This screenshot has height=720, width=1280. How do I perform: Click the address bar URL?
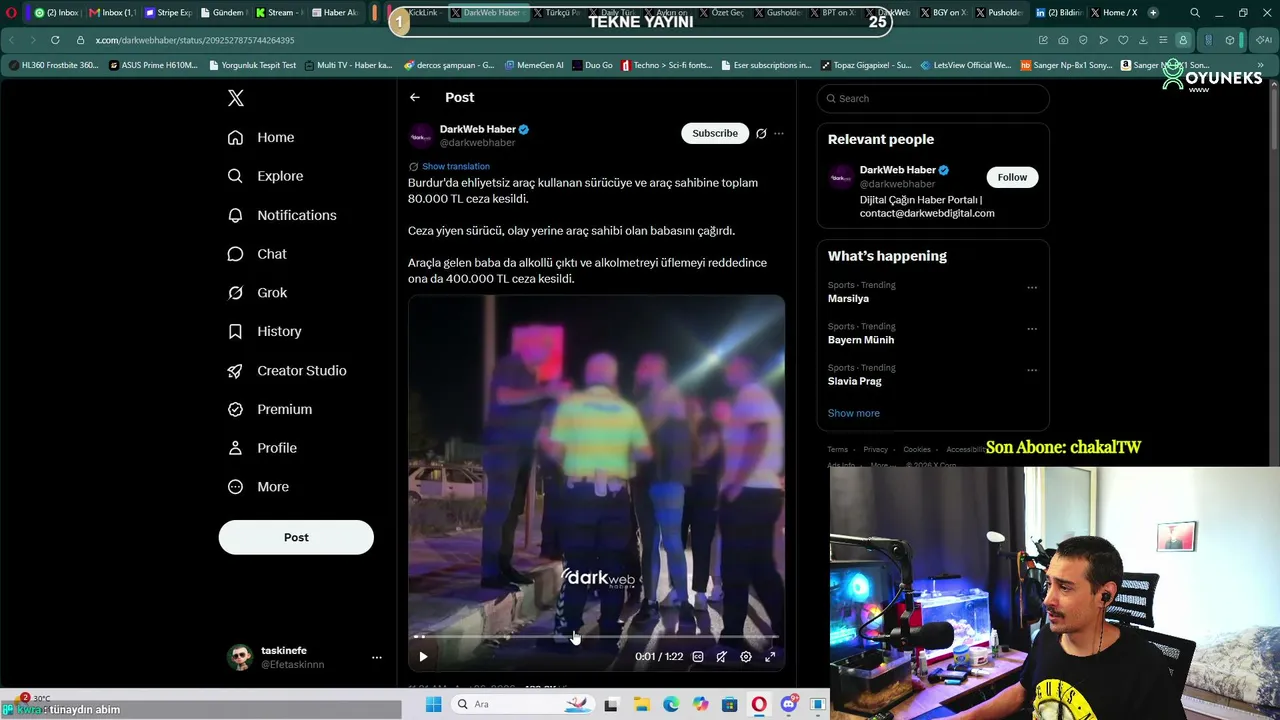pyautogui.click(x=195, y=40)
